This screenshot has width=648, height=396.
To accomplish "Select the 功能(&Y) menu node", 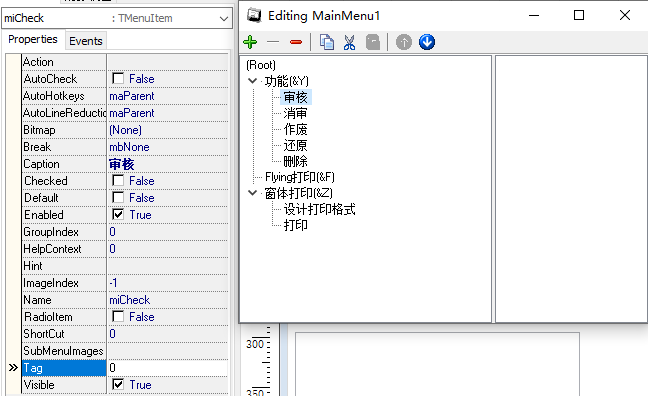I will point(287,81).
